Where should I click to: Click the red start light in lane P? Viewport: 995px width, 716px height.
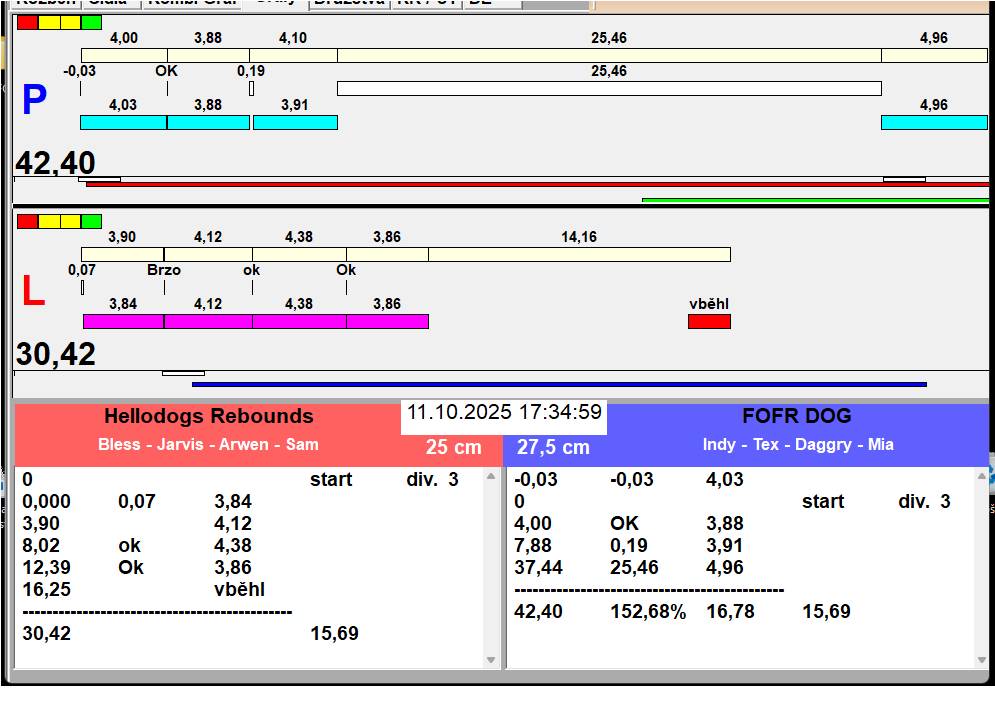(28, 22)
